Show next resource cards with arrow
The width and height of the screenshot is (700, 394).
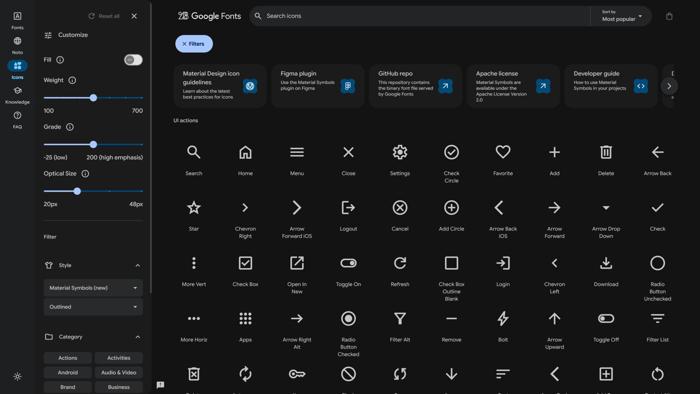669,86
